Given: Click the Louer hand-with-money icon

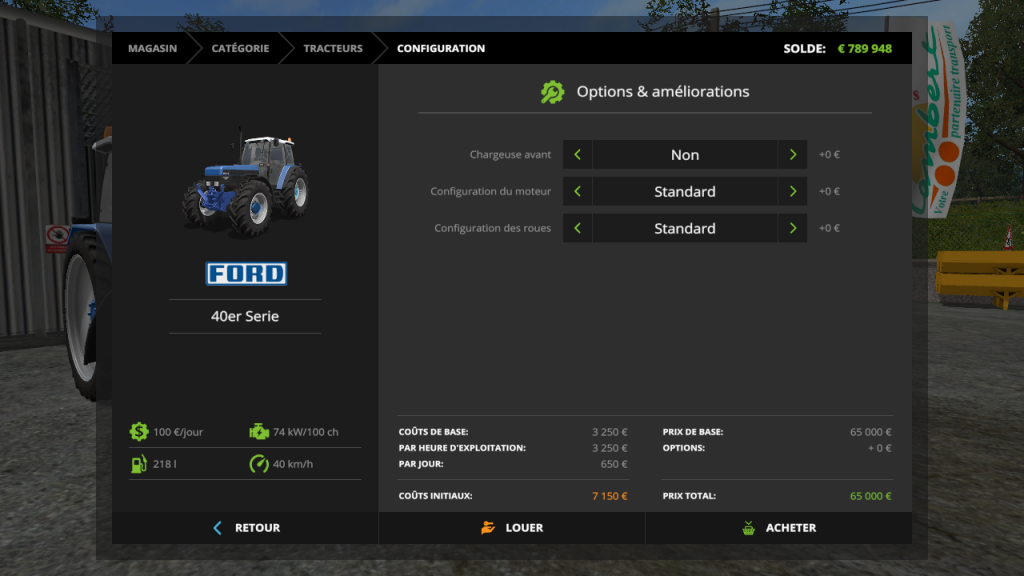Looking at the screenshot, I should pyautogui.click(x=488, y=528).
